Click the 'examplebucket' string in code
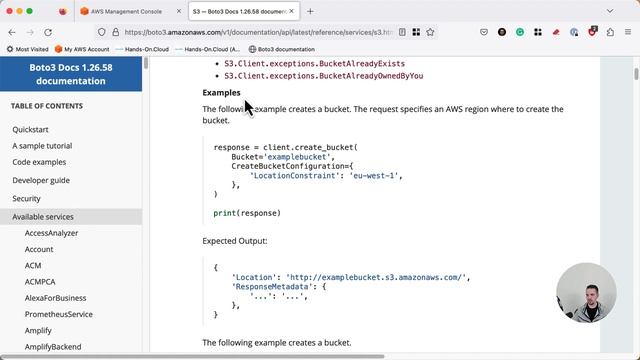Screen dimensions: 640x360 click(x=297, y=157)
